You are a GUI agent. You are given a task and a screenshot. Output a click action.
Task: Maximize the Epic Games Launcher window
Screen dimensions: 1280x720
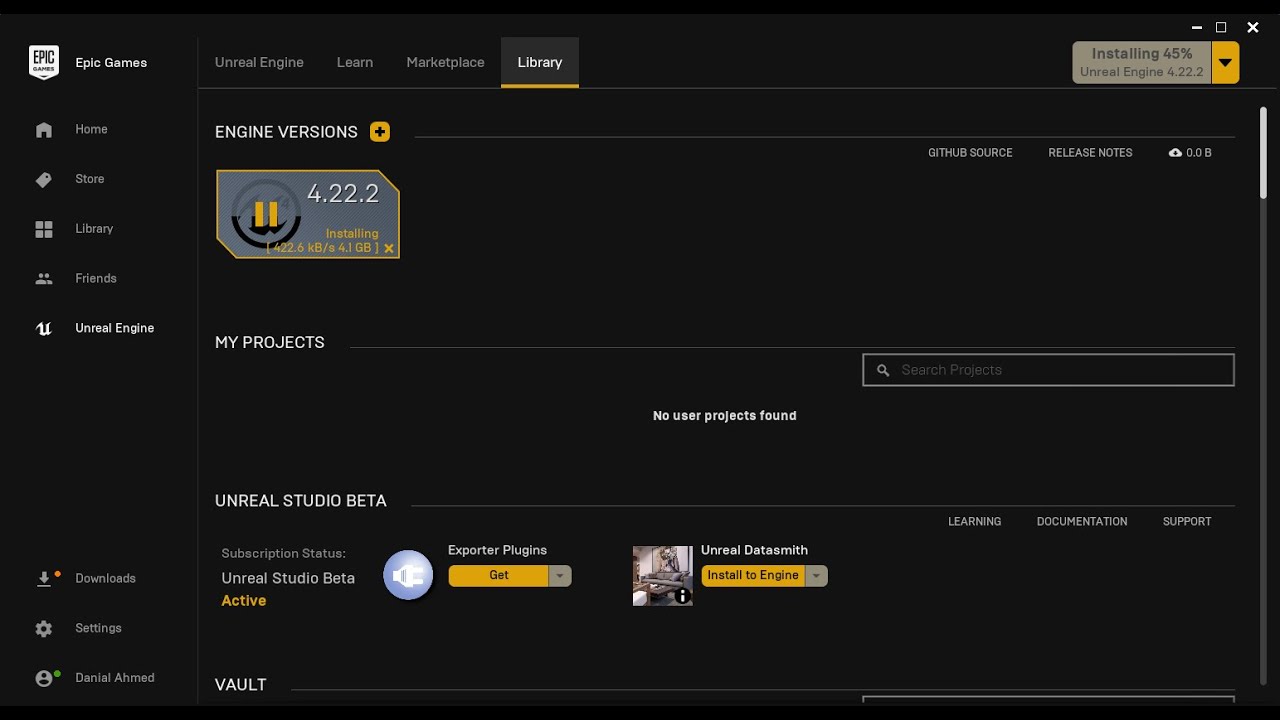tap(1221, 28)
